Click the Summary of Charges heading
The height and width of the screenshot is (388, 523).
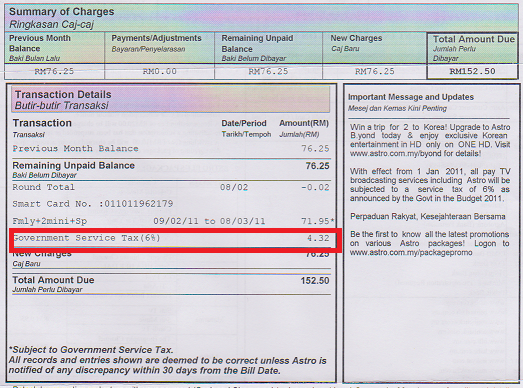(x=62, y=12)
